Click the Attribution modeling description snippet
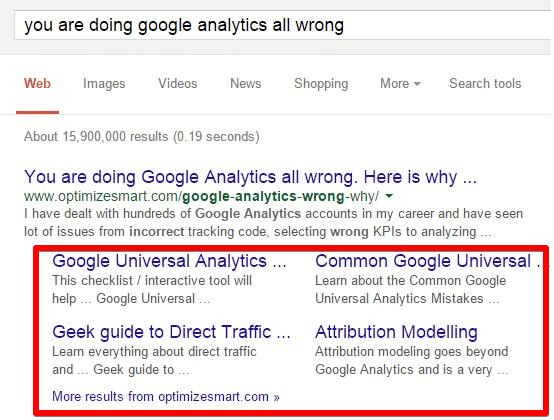Screen dimensions: 554x420 (412, 361)
